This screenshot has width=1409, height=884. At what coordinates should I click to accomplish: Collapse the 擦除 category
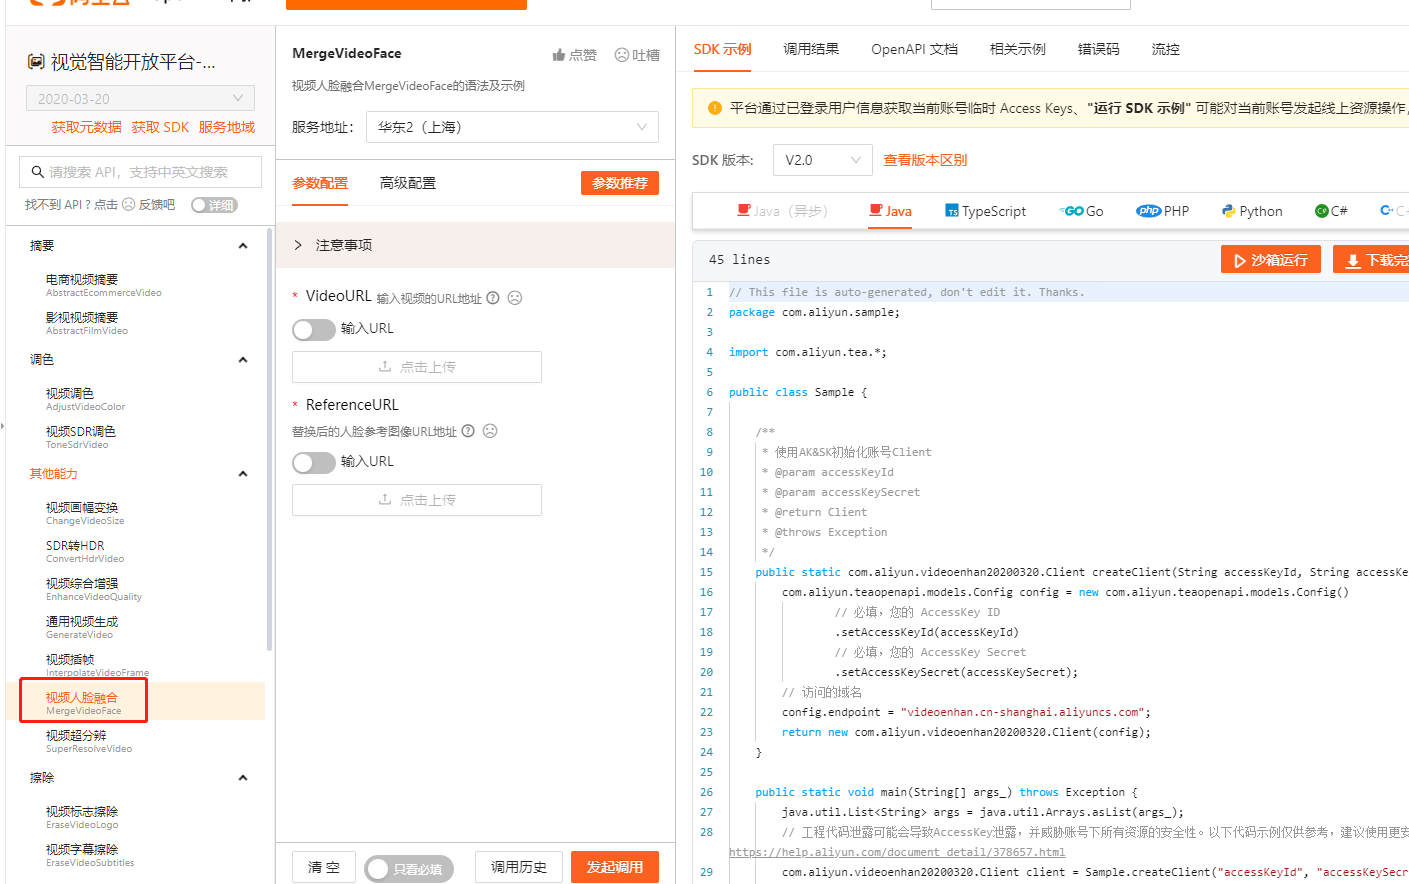point(242,778)
